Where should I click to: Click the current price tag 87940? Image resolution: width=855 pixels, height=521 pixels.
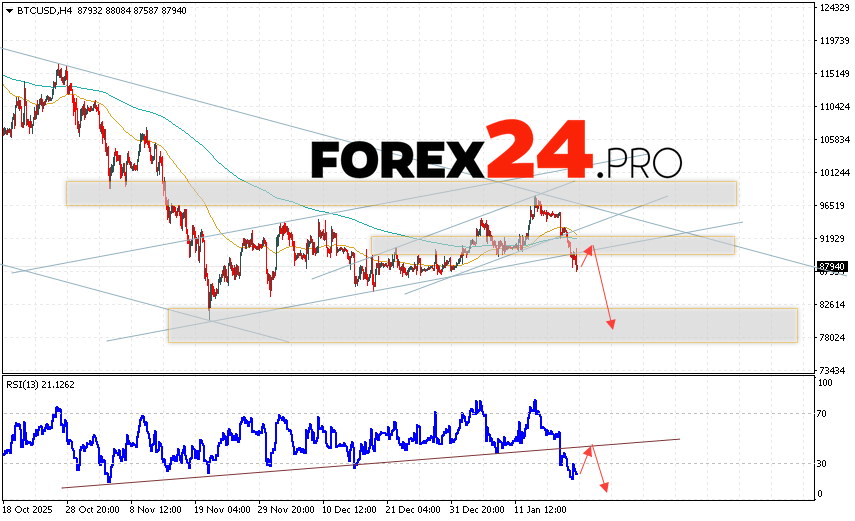coord(831,267)
